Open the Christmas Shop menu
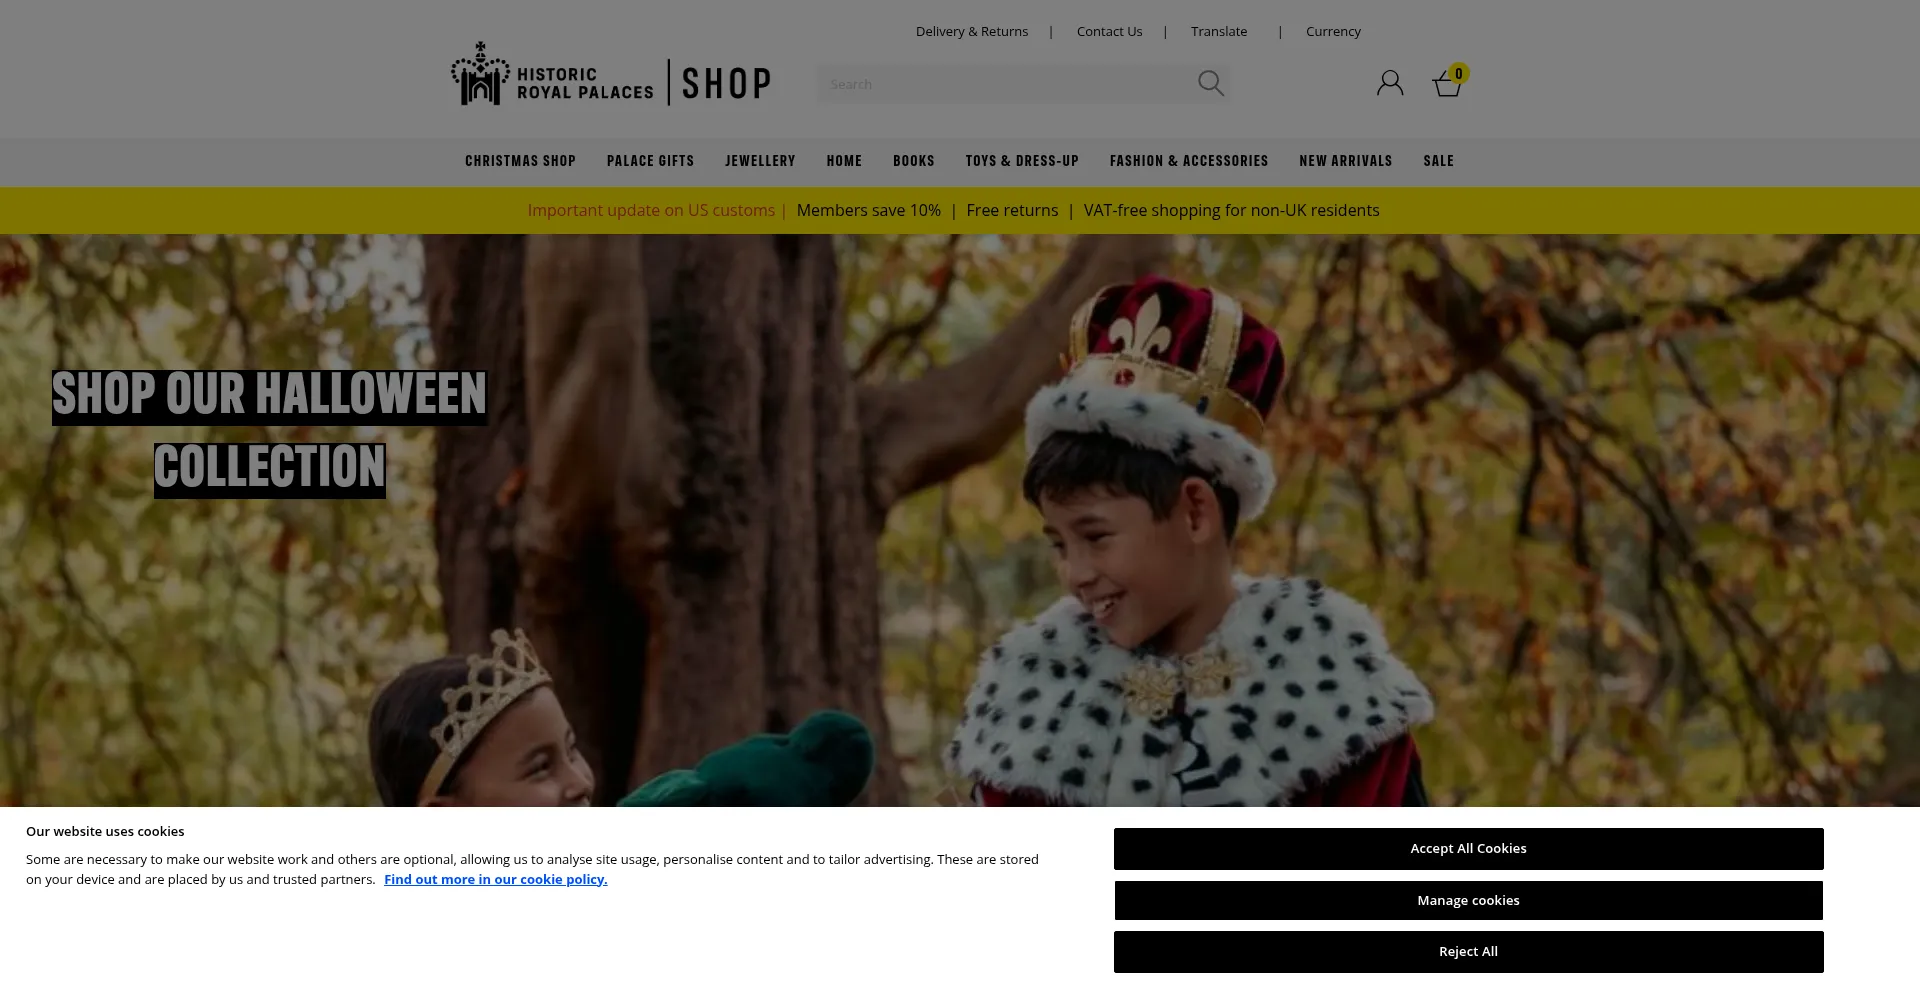This screenshot has height=993, width=1920. [520, 161]
